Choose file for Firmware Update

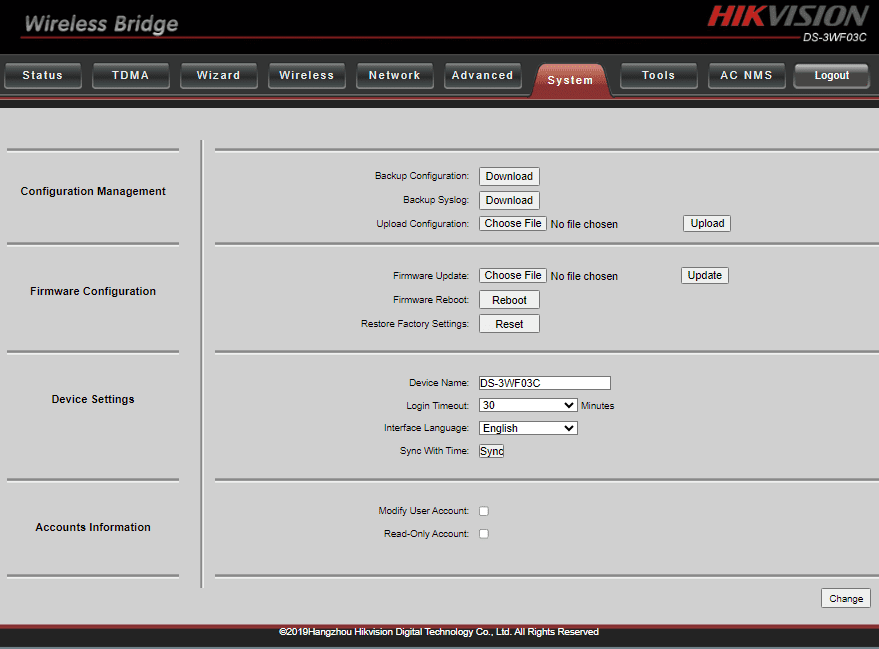513,276
